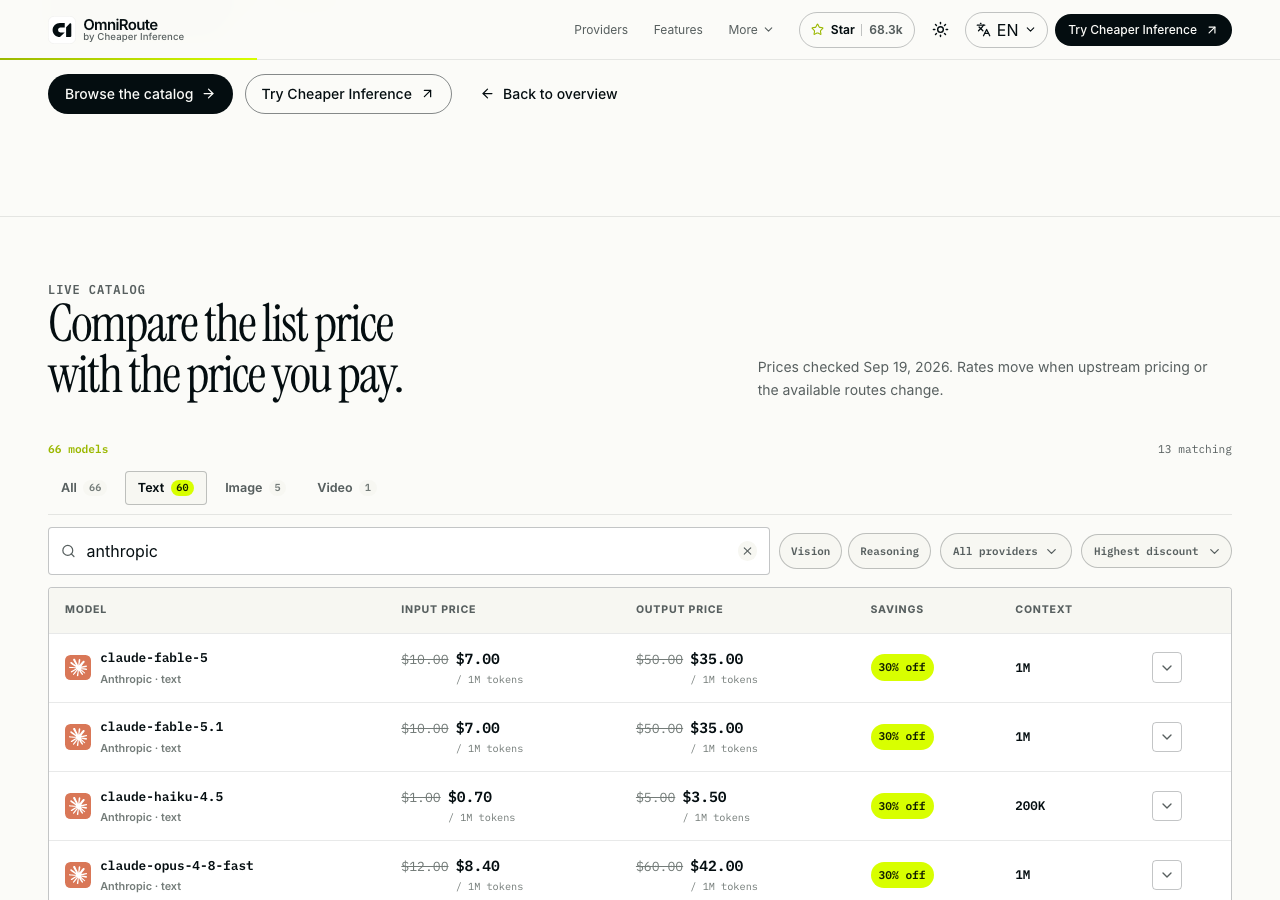Click the SAVINGS column header
Image resolution: width=1280 pixels, height=900 pixels.
tap(897, 609)
